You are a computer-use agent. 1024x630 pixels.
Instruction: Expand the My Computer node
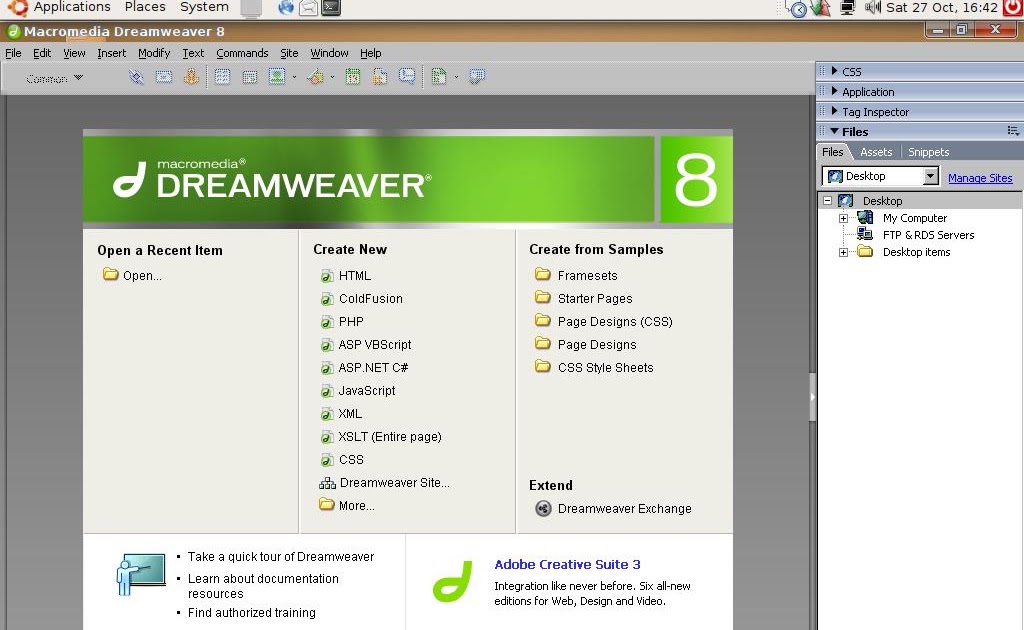coord(844,218)
